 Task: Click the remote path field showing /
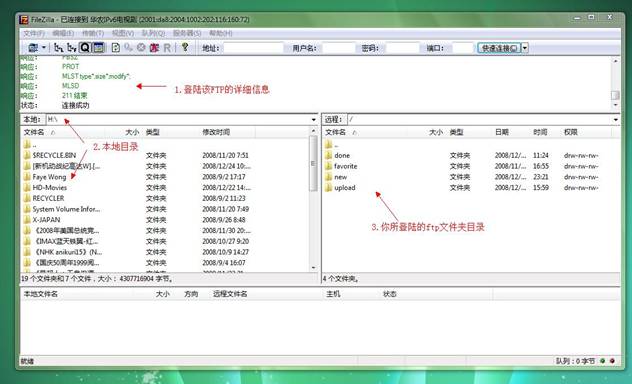(480, 119)
